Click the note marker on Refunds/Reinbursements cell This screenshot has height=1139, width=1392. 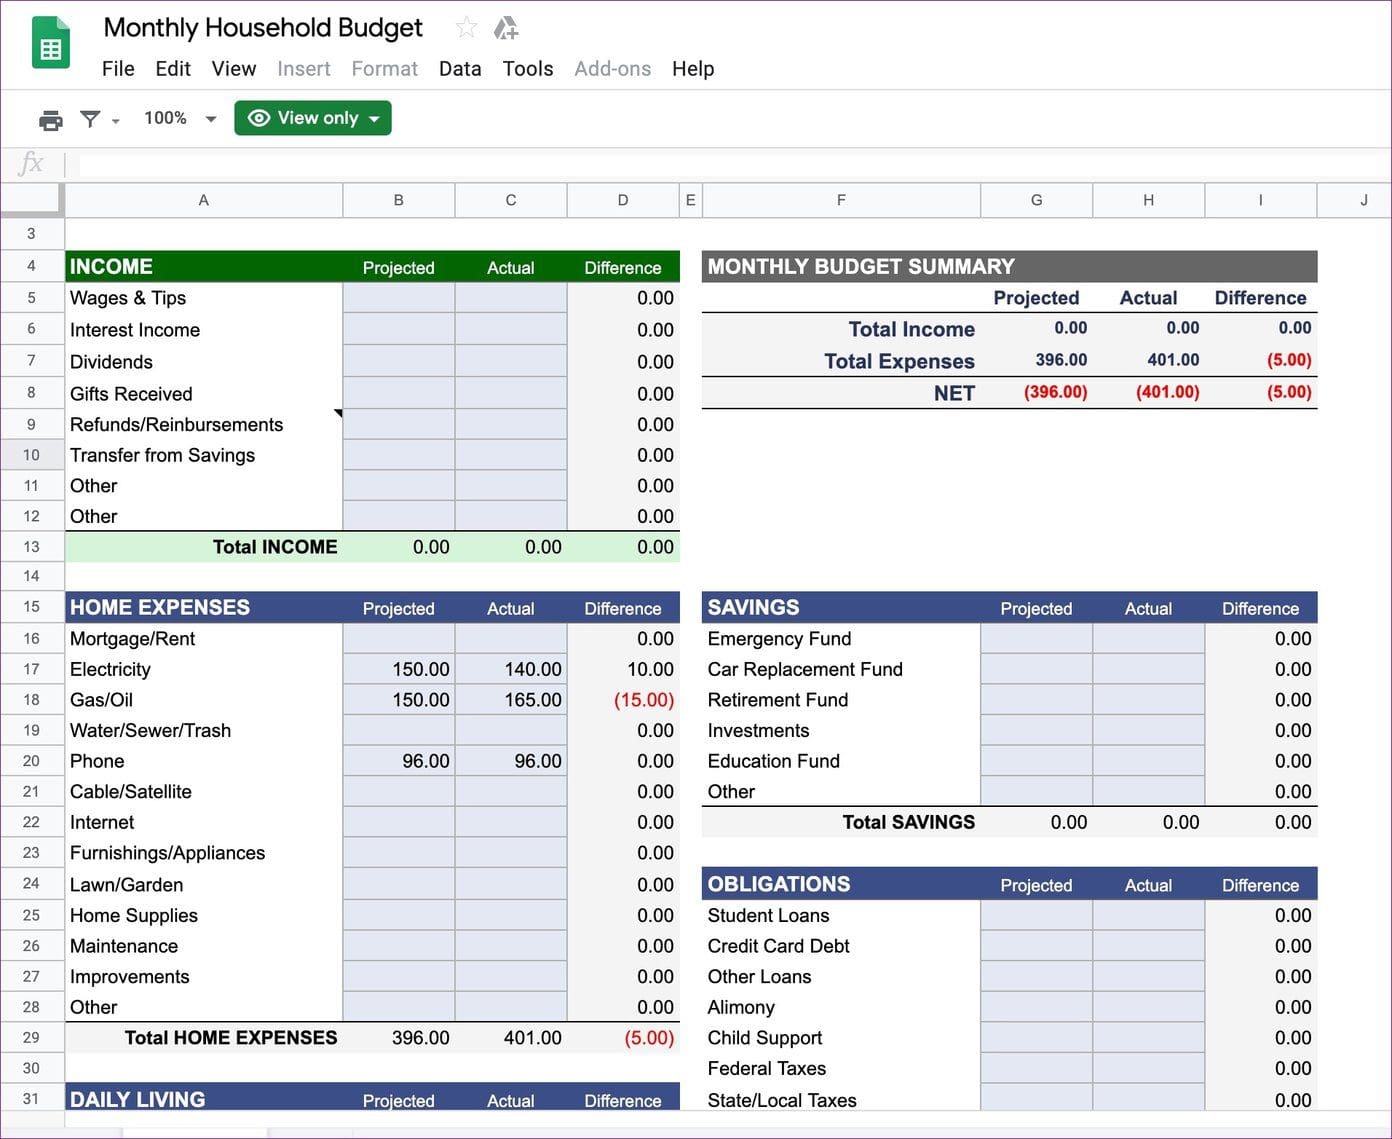click(338, 413)
